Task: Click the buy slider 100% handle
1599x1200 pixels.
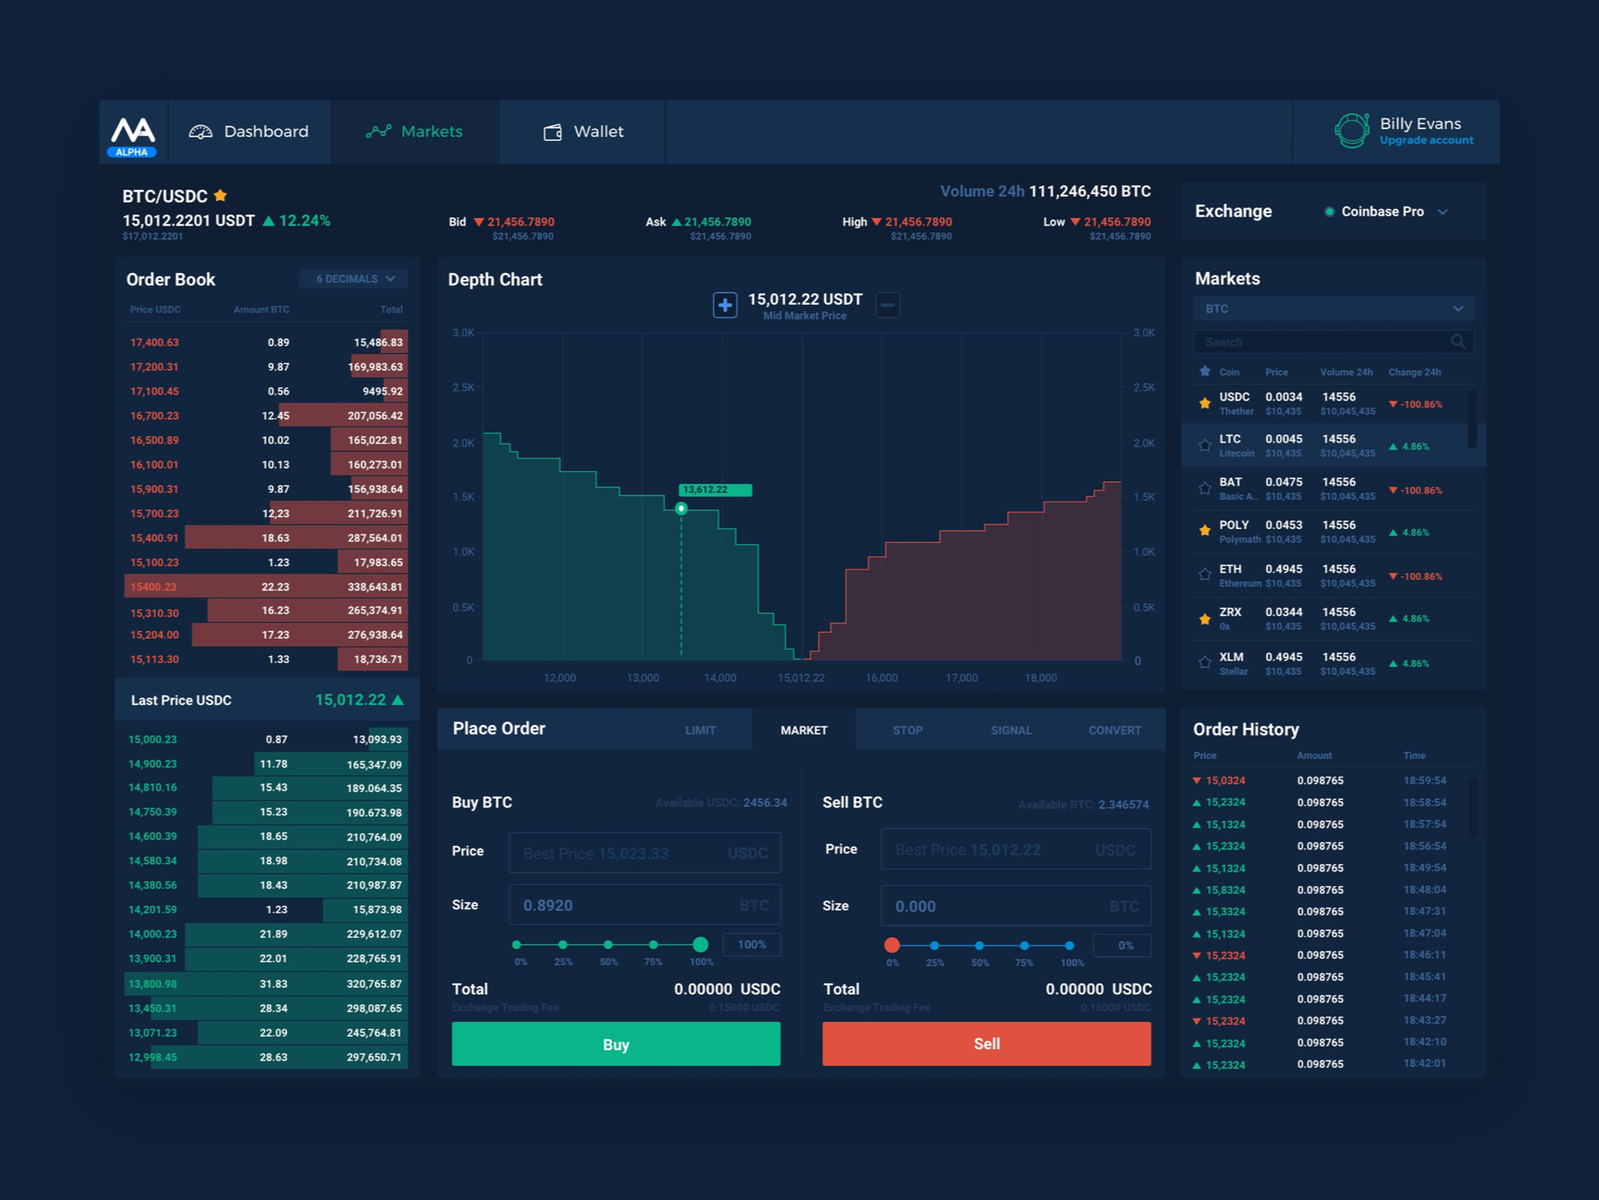Action: point(700,945)
